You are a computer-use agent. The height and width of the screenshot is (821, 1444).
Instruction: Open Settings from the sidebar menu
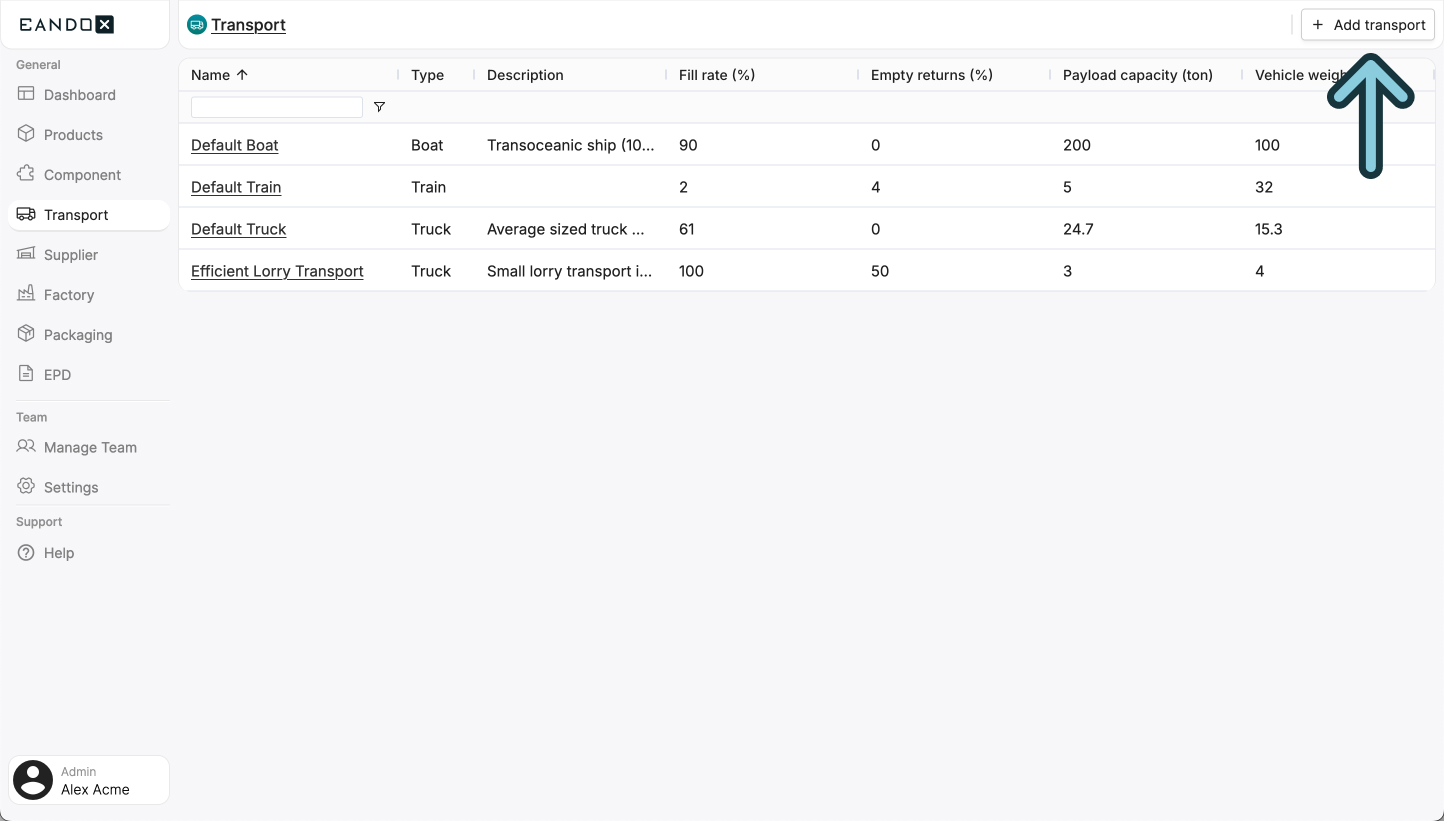pyautogui.click(x=70, y=487)
